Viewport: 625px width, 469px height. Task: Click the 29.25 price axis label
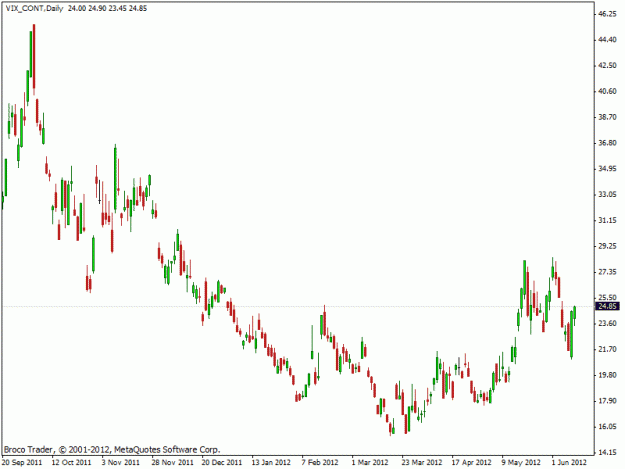pos(607,246)
